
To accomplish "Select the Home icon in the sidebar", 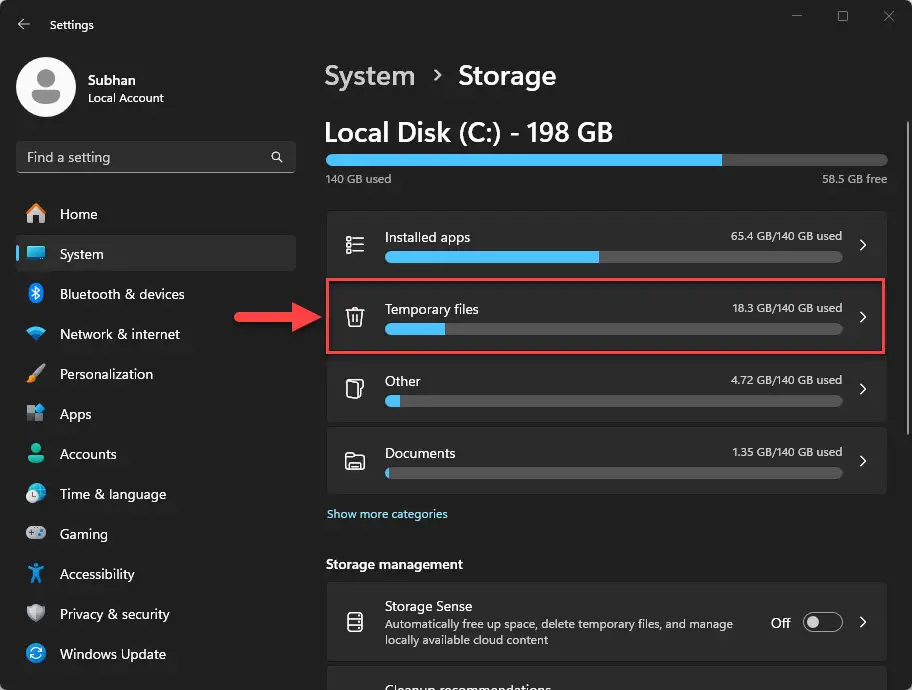I will pos(44,213).
